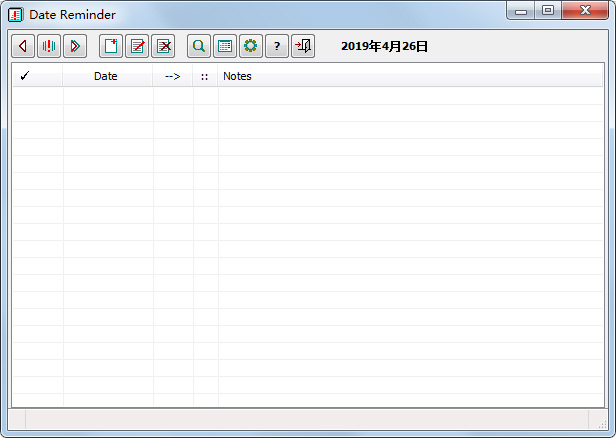
Task: Click the first empty row in list
Action: (x=300, y=96)
